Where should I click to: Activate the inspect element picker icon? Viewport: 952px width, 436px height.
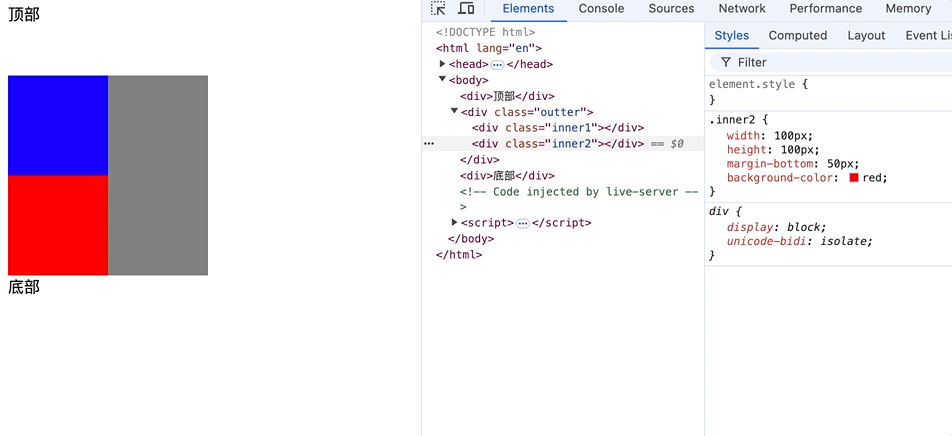click(x=438, y=9)
